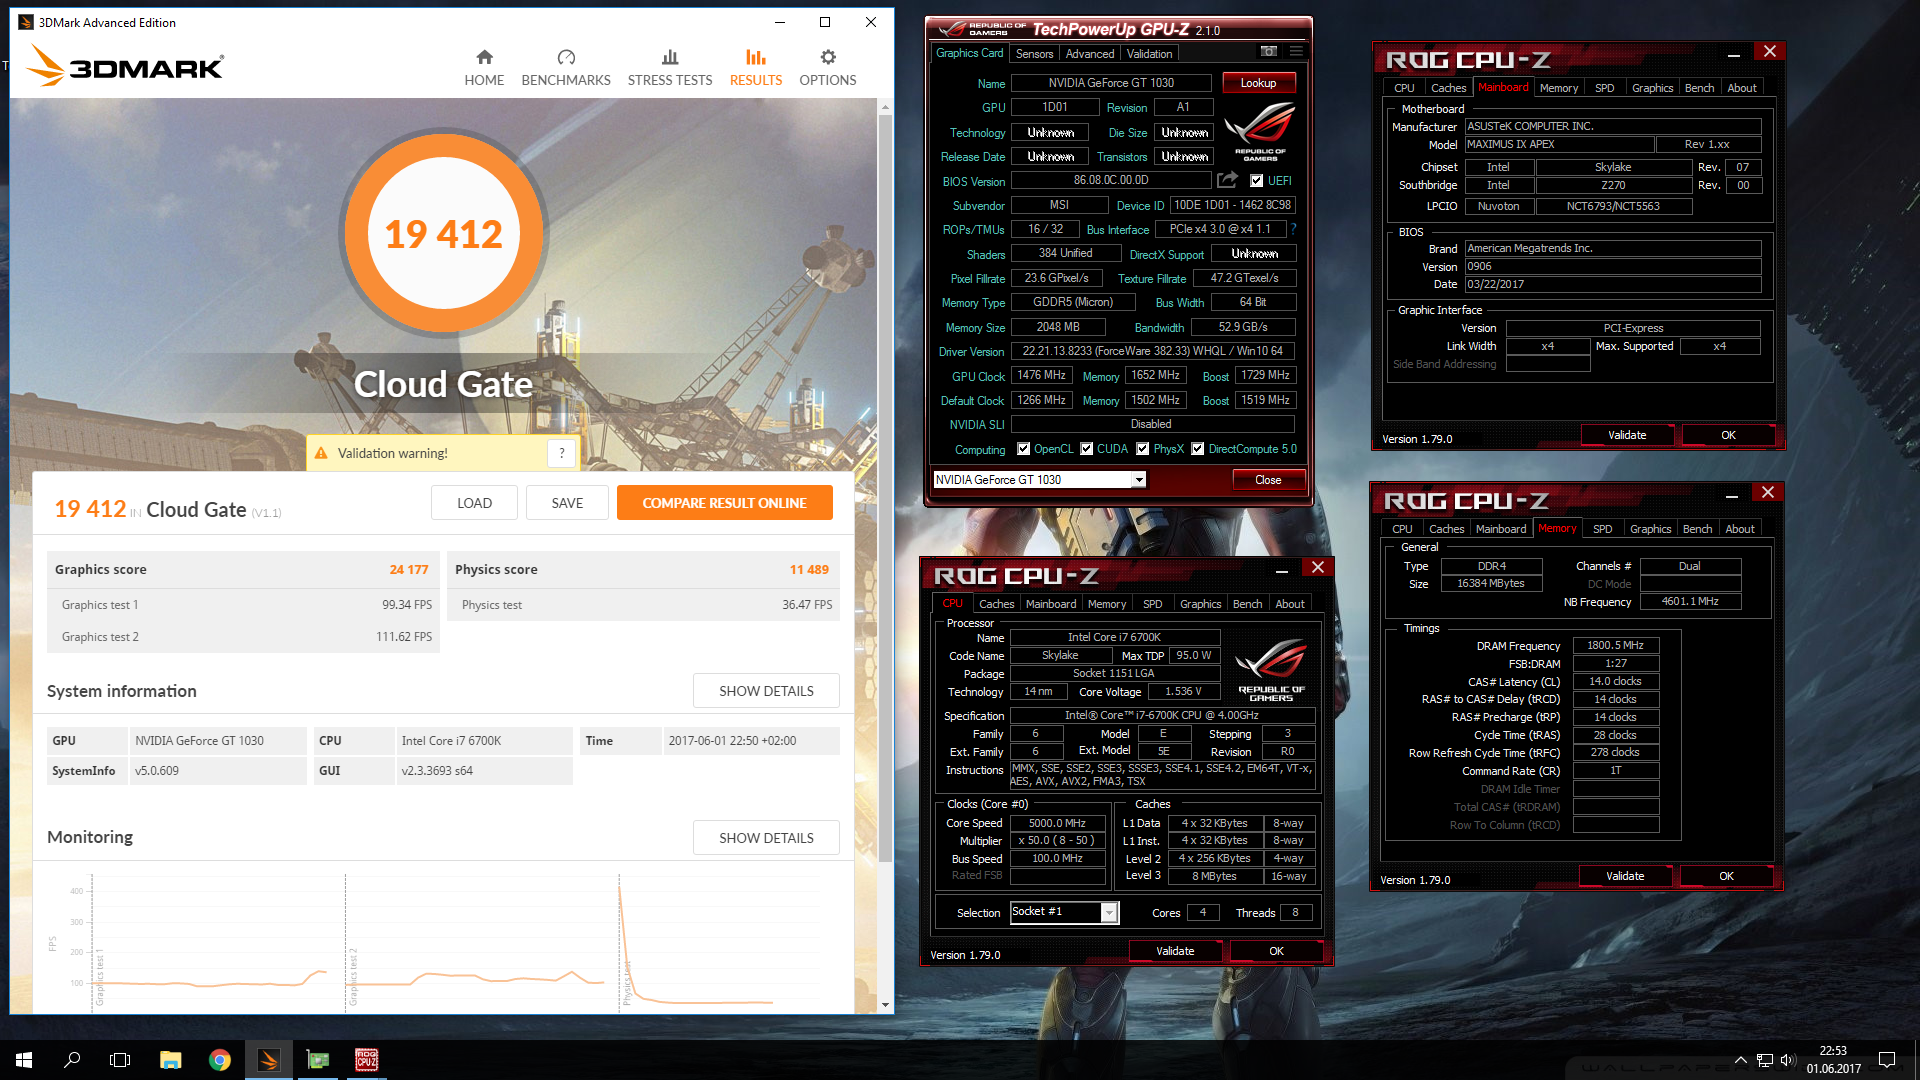This screenshot has width=1920, height=1080.
Task: Click COMPARE RESULT ONLINE button
Action: click(724, 503)
